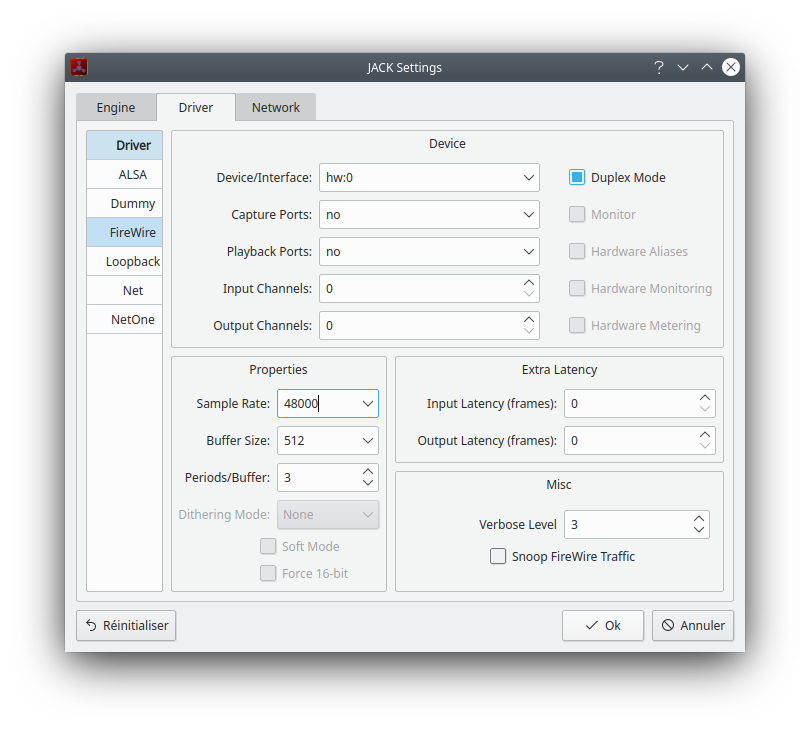Click the Réinitialiser reset button
Viewport: 810px width, 729px height.
126,626
